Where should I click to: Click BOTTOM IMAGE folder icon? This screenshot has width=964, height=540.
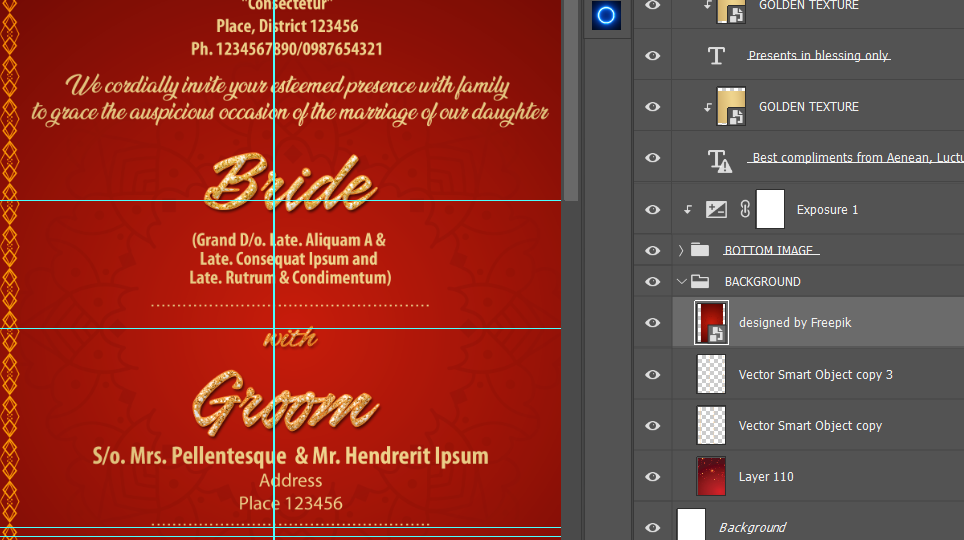pyautogui.click(x=700, y=250)
